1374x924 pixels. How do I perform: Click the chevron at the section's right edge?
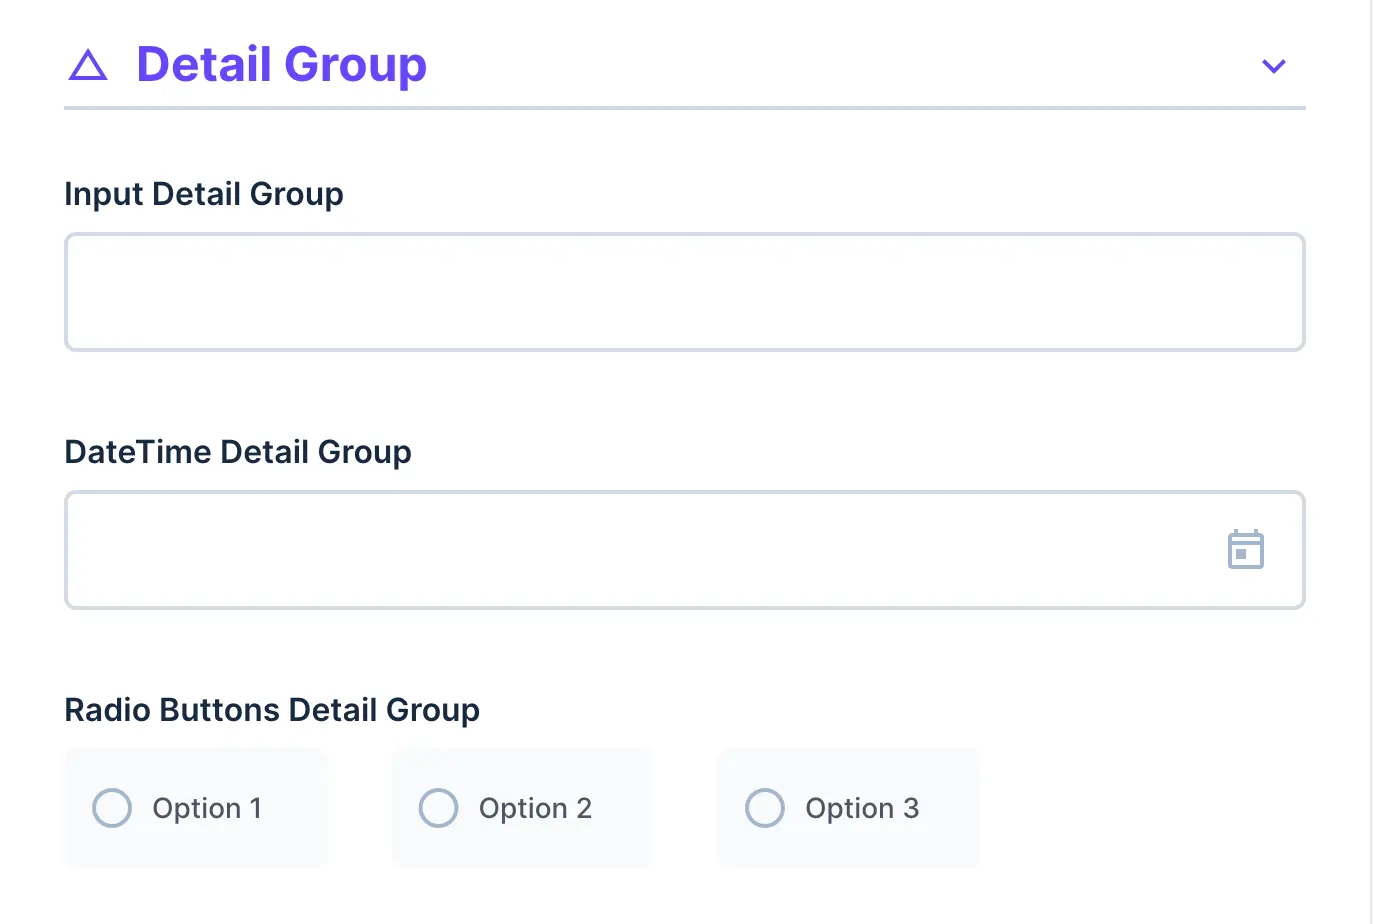[1273, 66]
